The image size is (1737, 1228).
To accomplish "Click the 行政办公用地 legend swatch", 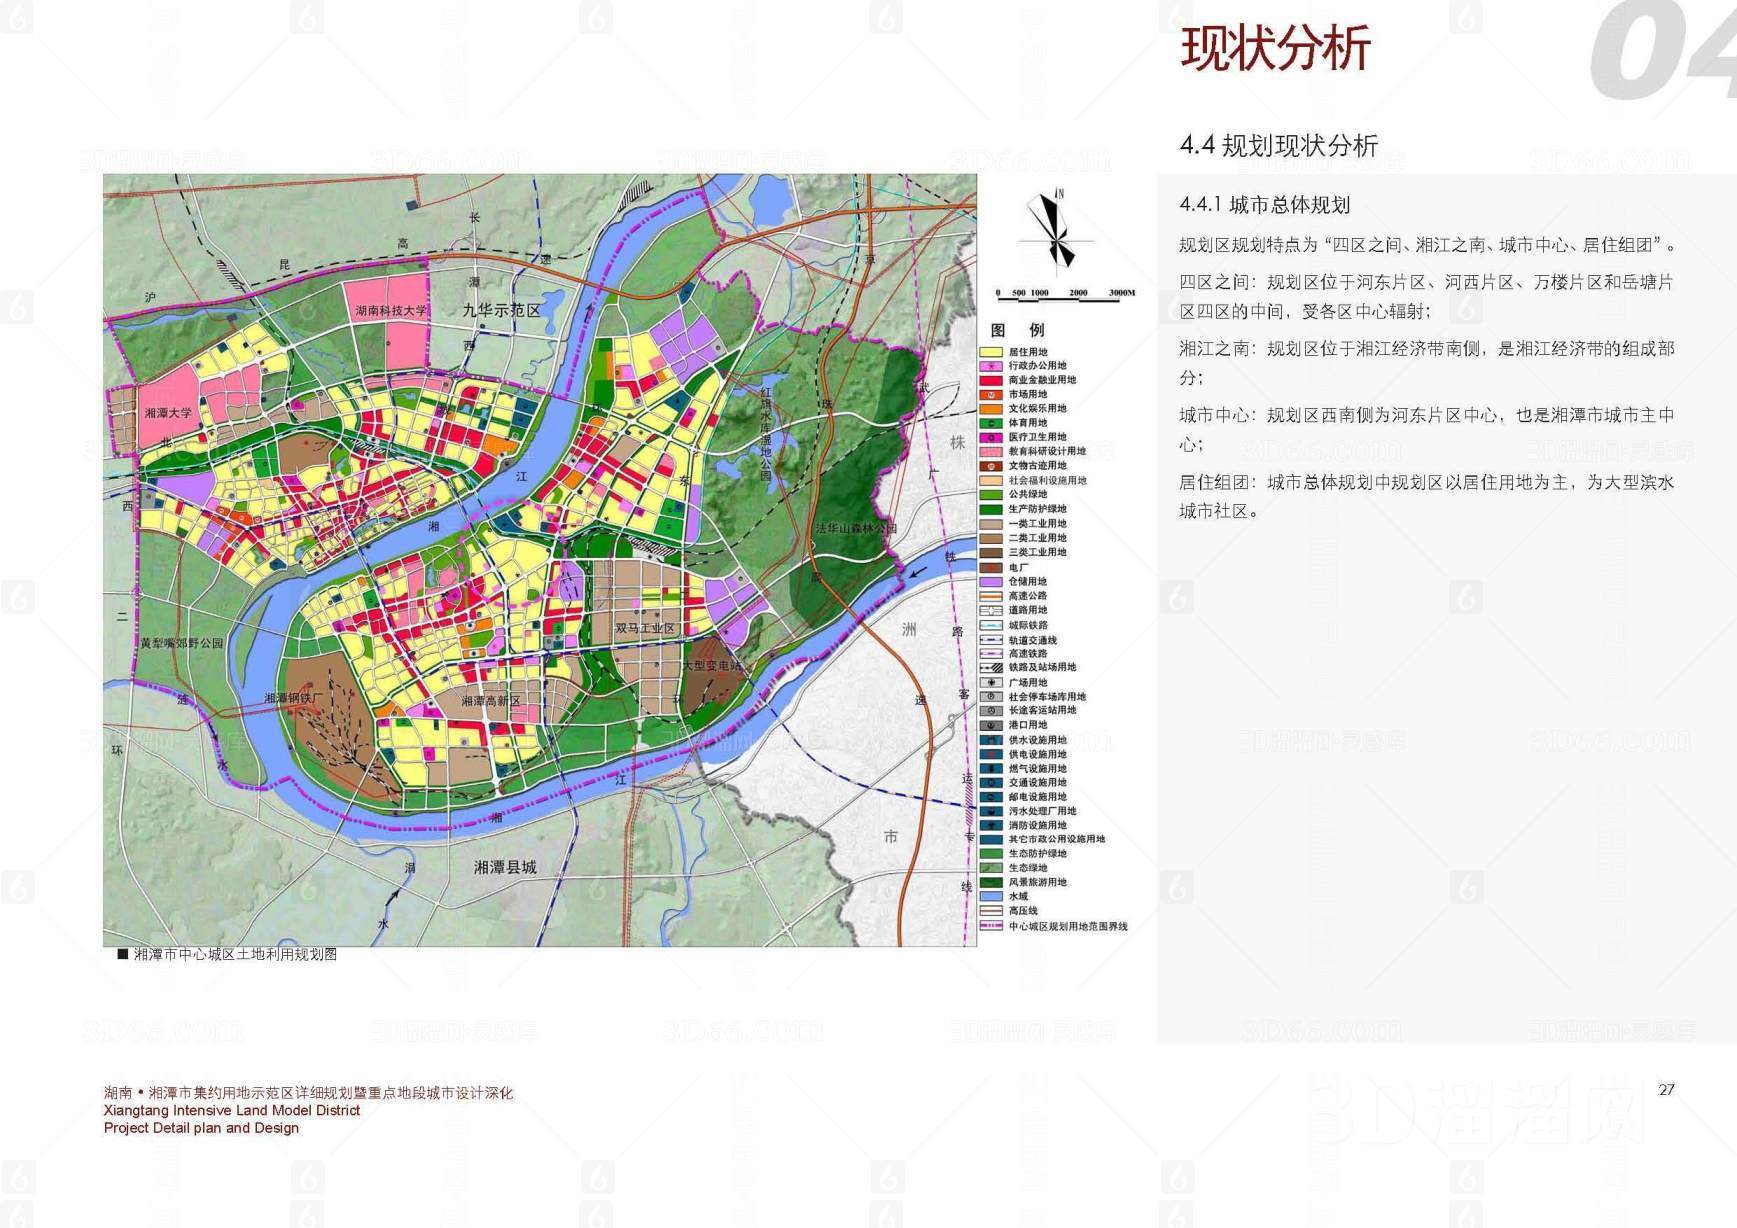I will pyautogui.click(x=990, y=366).
